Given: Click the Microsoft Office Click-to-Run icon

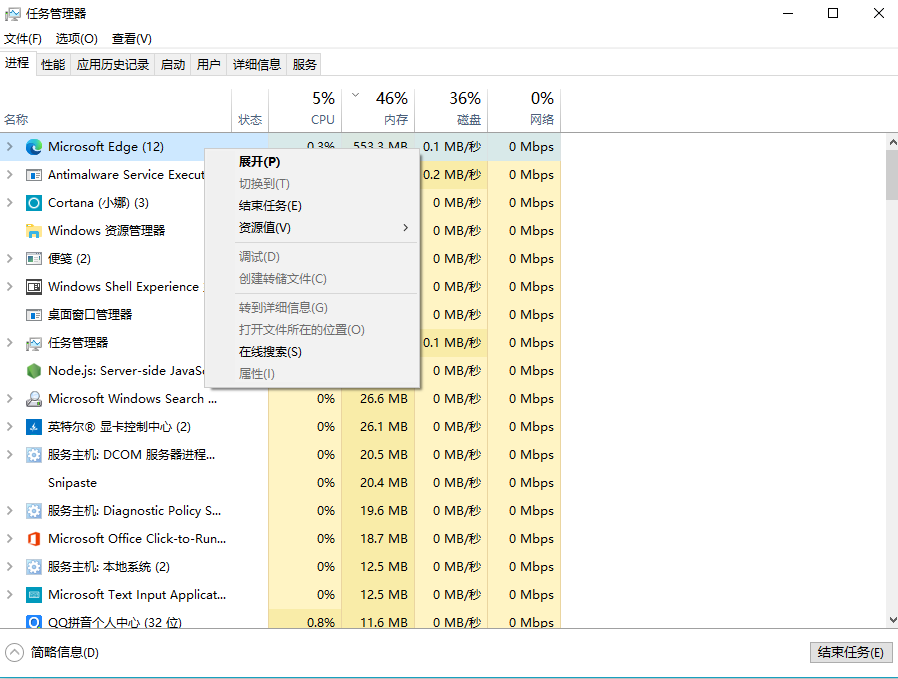Looking at the screenshot, I should (34, 539).
